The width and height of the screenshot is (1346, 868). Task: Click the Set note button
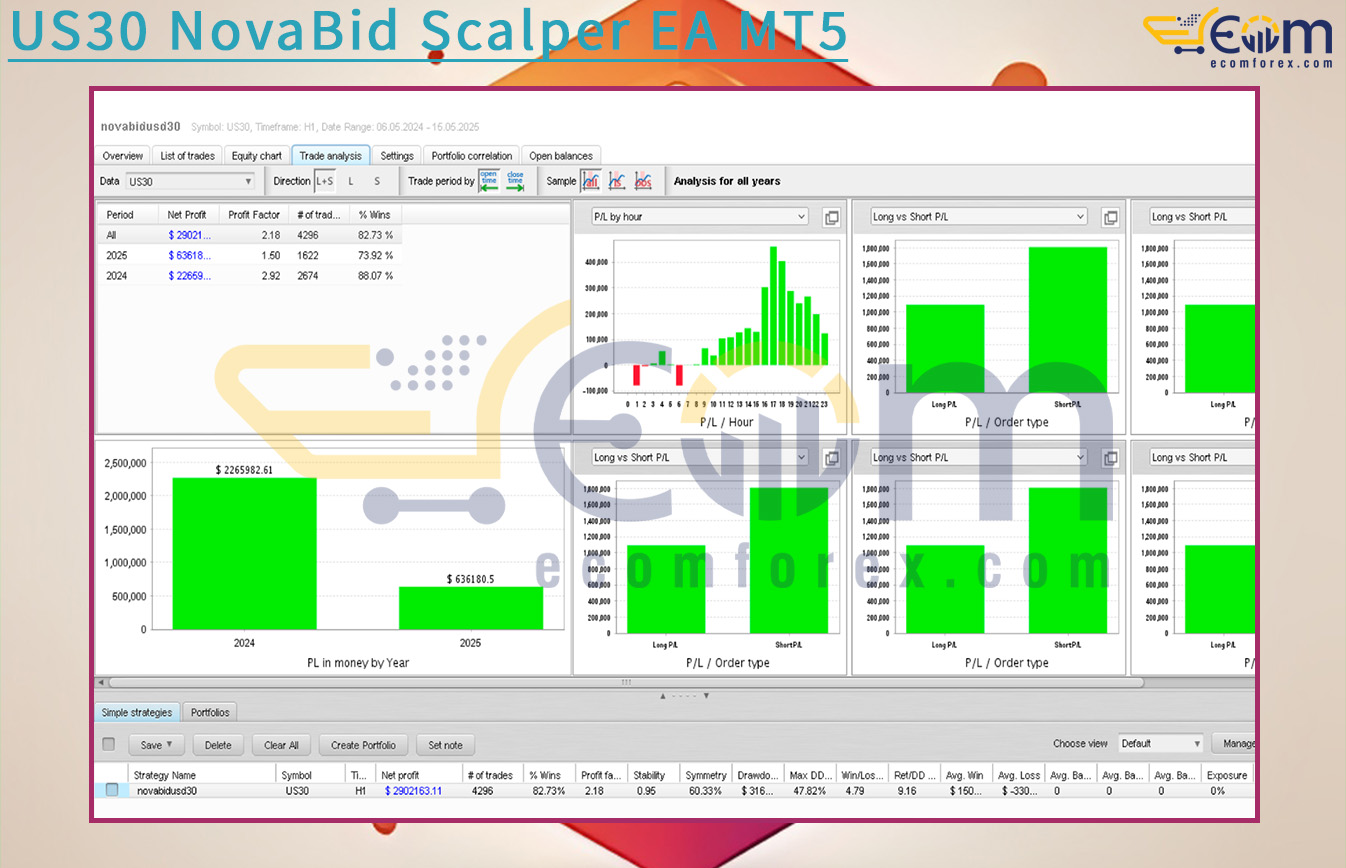(x=445, y=745)
